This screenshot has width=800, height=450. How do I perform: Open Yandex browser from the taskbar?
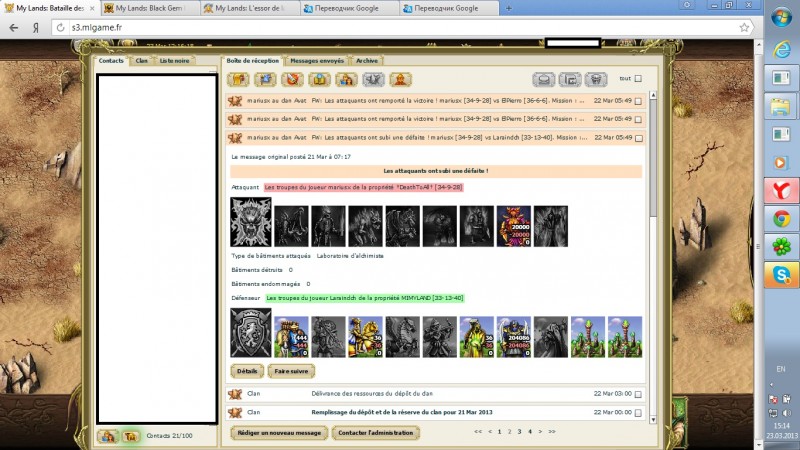tap(778, 190)
